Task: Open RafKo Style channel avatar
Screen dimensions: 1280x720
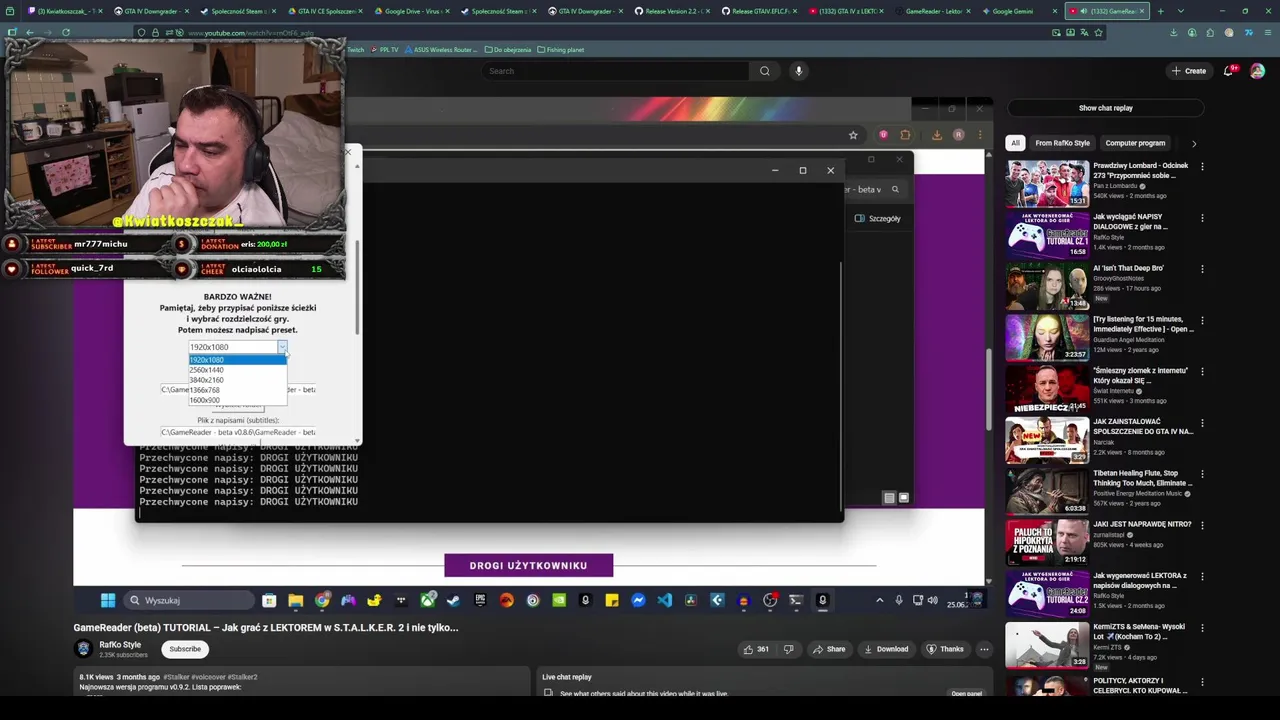Action: [x=84, y=649]
